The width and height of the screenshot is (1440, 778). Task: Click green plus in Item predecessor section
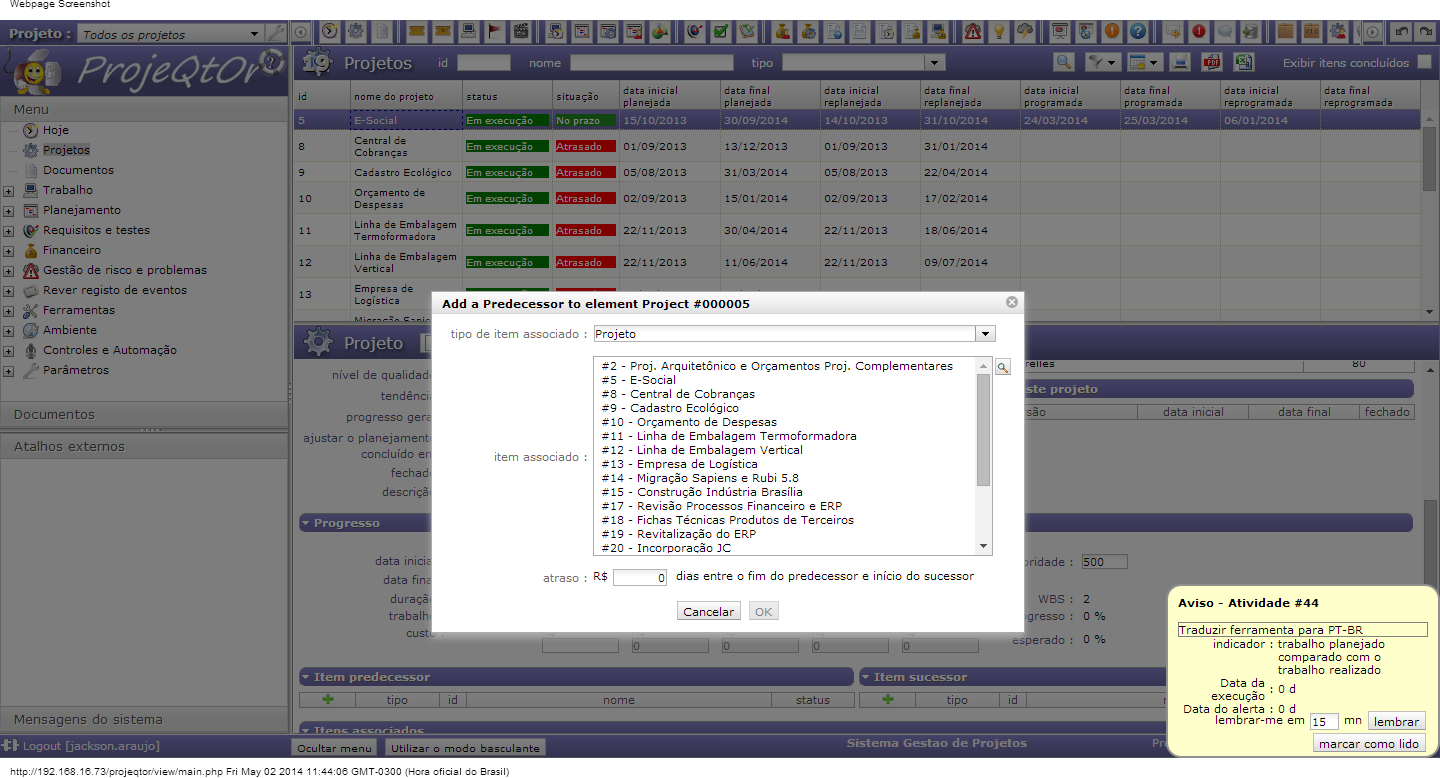[x=327, y=700]
